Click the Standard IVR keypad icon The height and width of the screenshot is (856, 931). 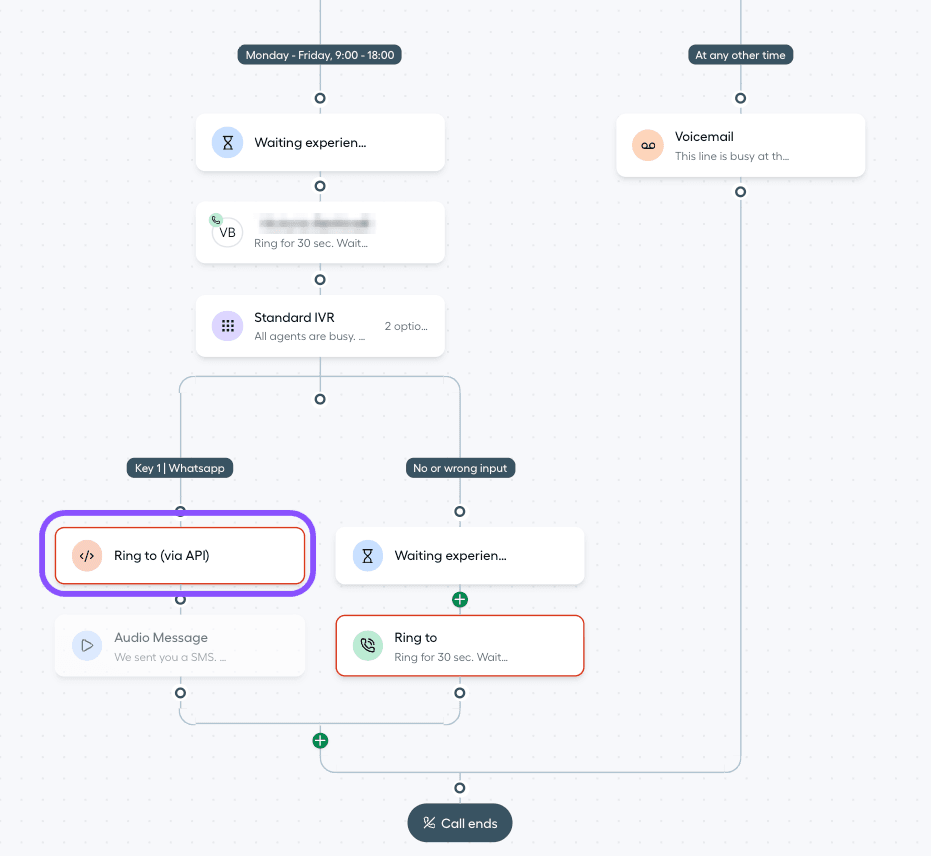tap(227, 326)
